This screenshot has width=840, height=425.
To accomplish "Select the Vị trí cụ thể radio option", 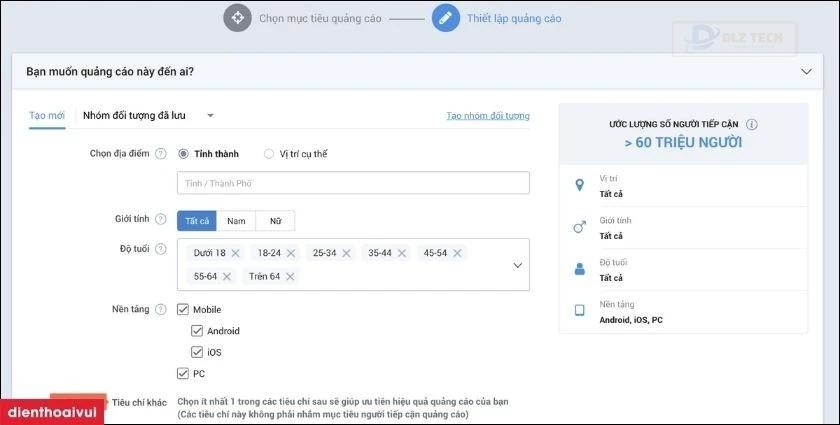I will point(269,154).
